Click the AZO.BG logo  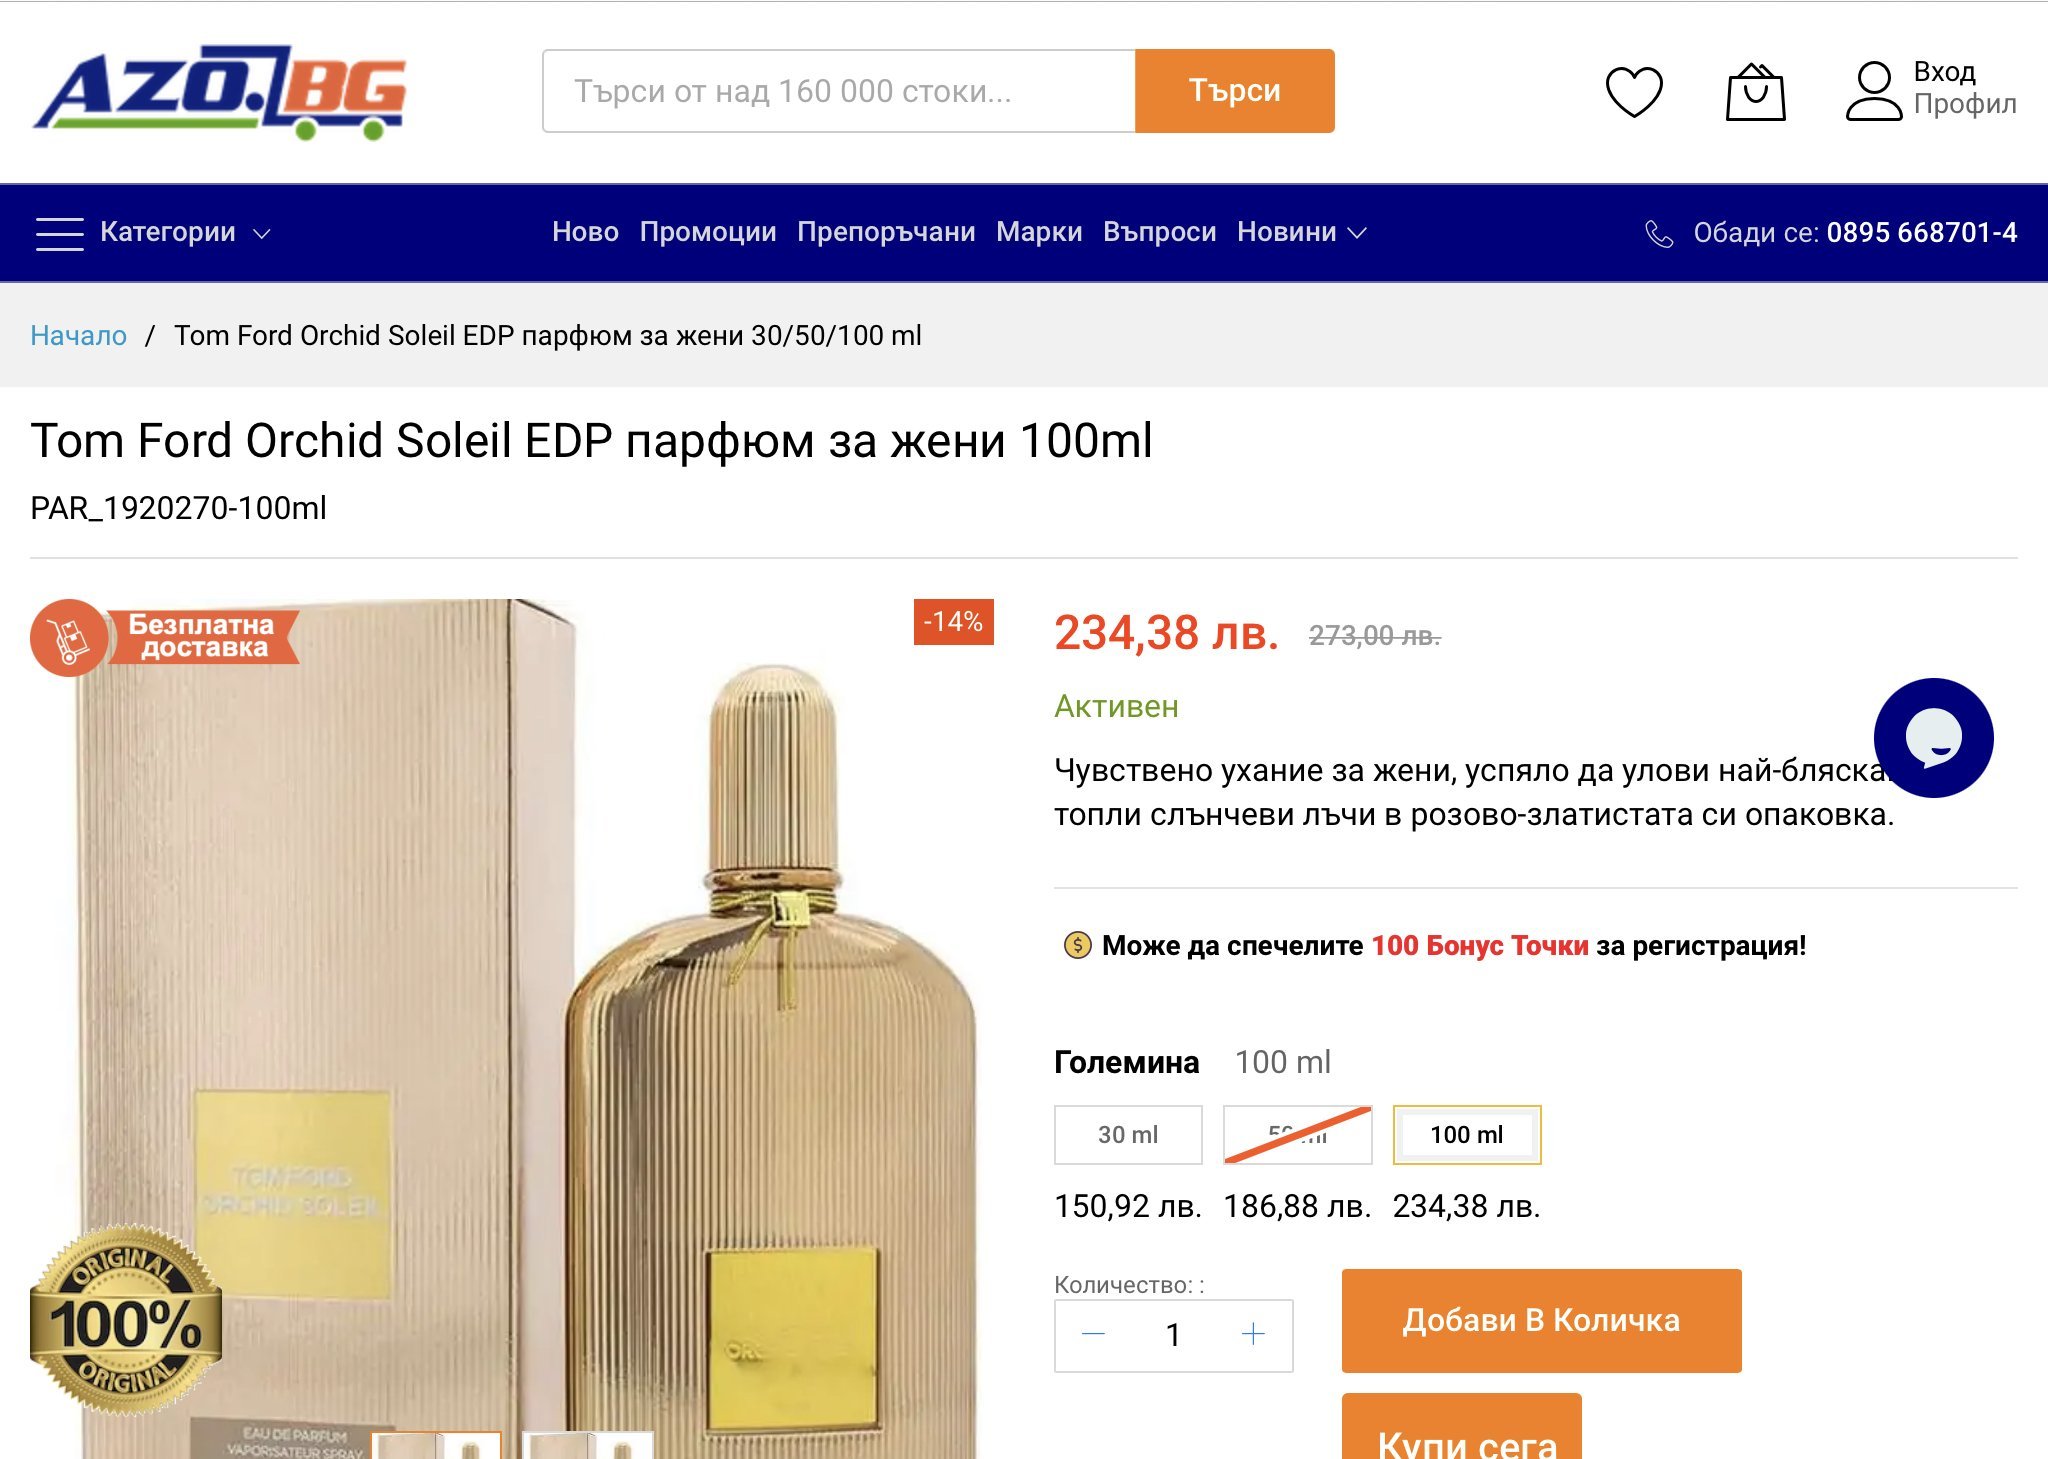point(219,92)
